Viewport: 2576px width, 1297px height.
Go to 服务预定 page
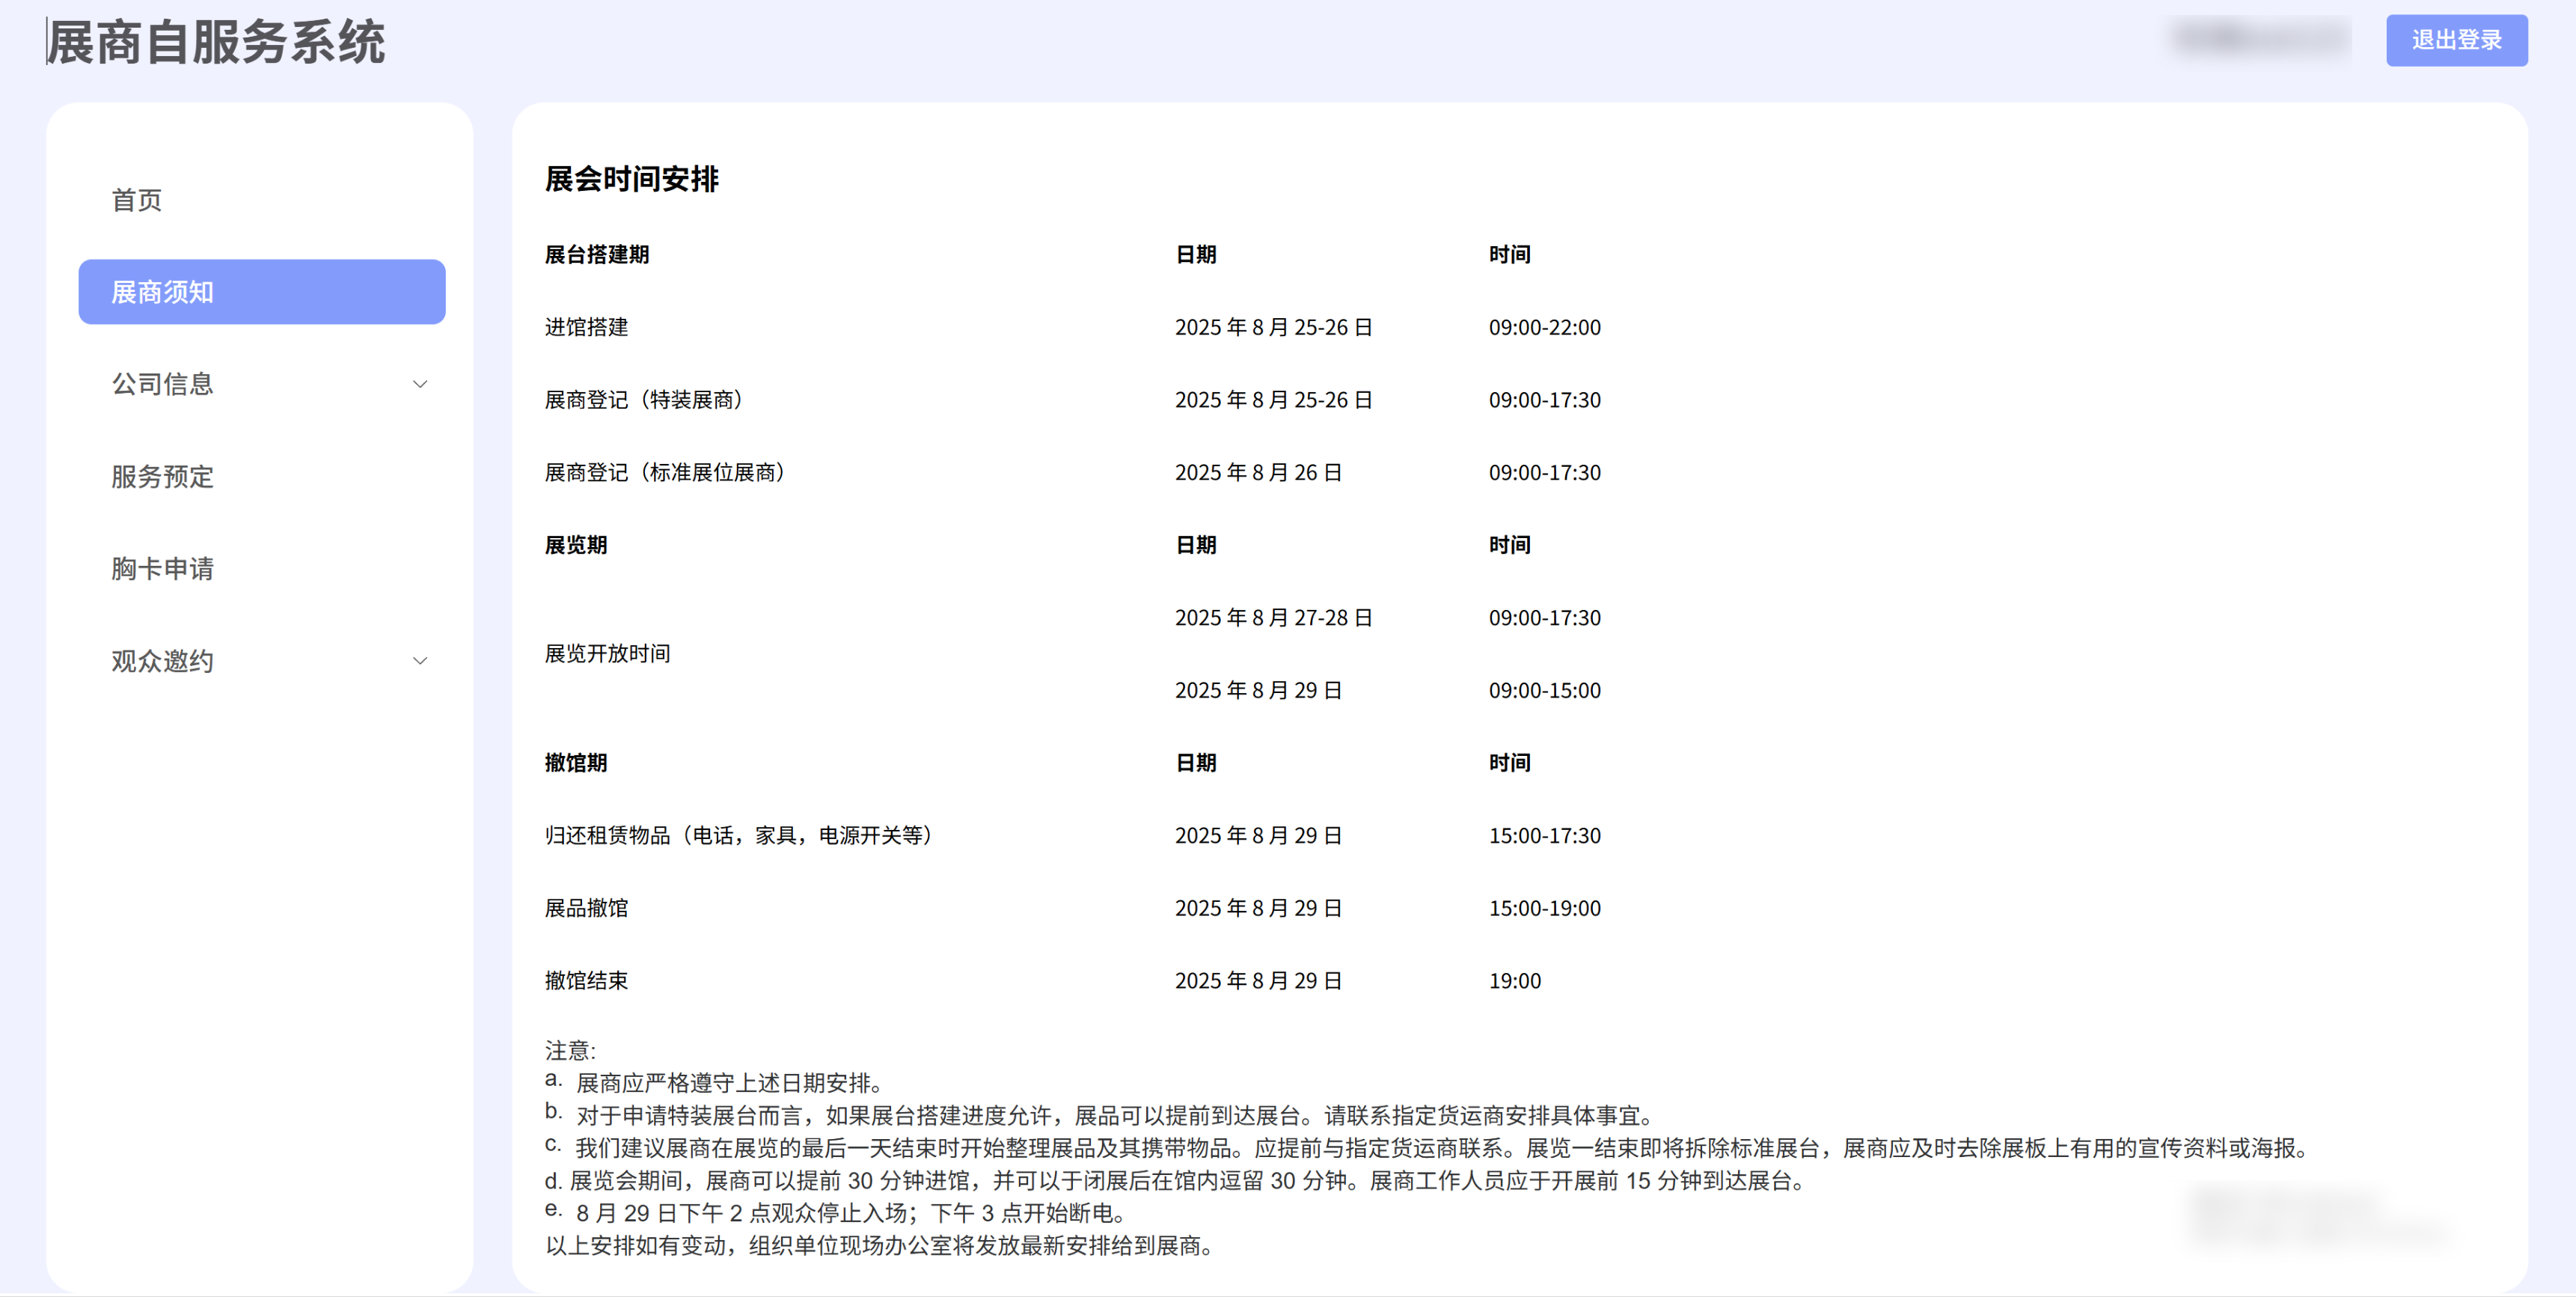pyautogui.click(x=162, y=476)
